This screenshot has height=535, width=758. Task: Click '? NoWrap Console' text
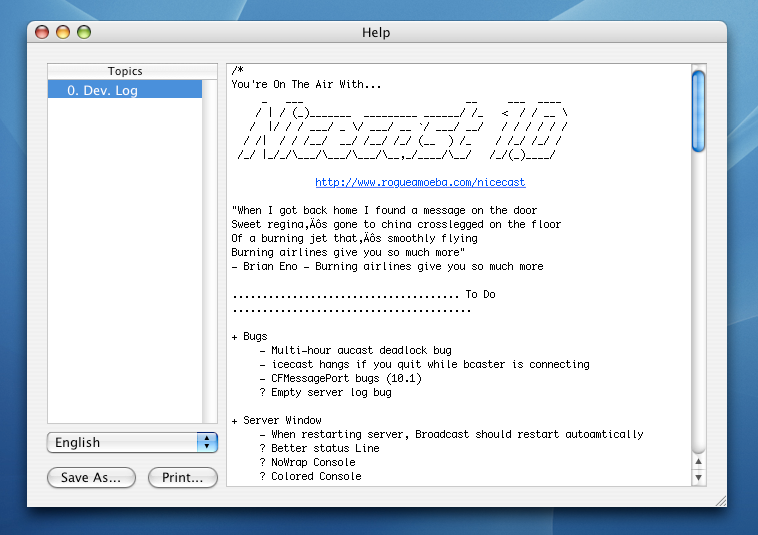click(x=307, y=463)
